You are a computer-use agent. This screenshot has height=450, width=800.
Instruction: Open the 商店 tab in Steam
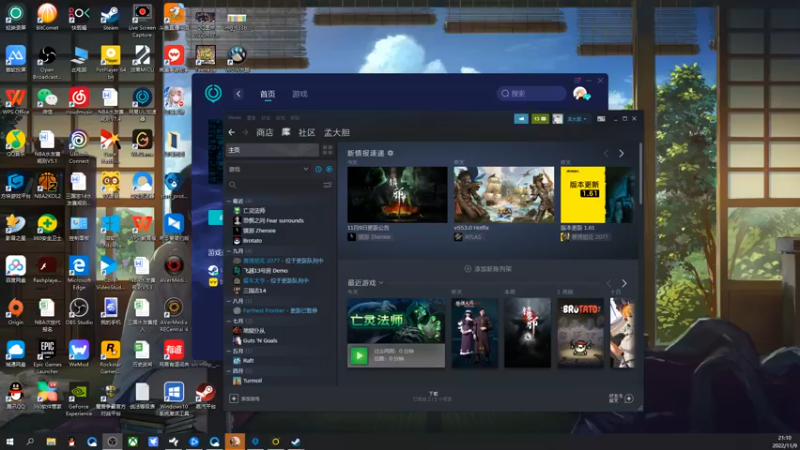click(264, 133)
